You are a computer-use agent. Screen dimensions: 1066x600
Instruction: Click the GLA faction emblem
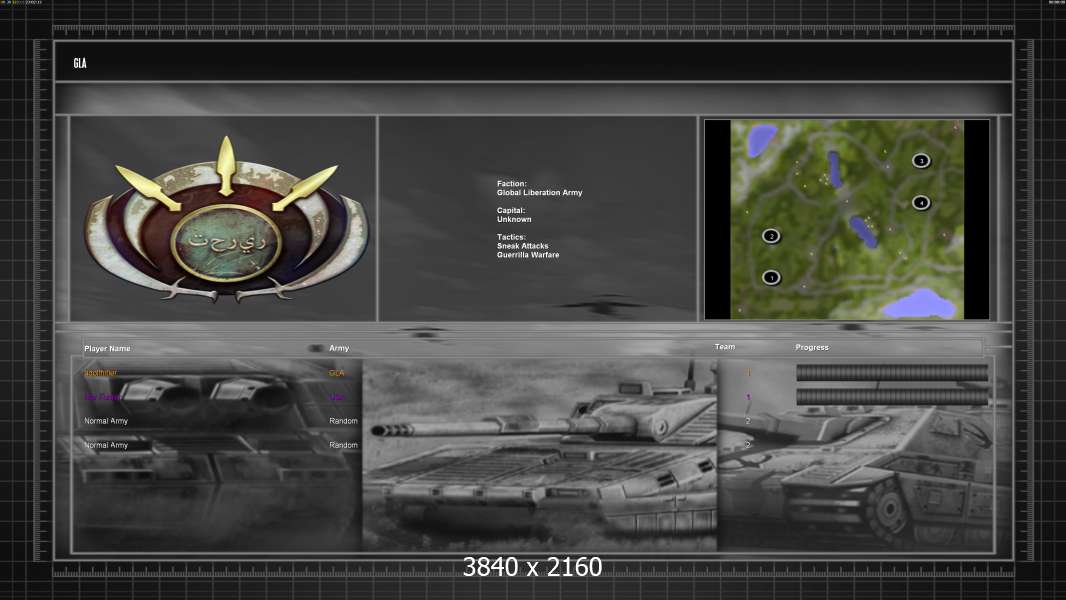click(226, 219)
